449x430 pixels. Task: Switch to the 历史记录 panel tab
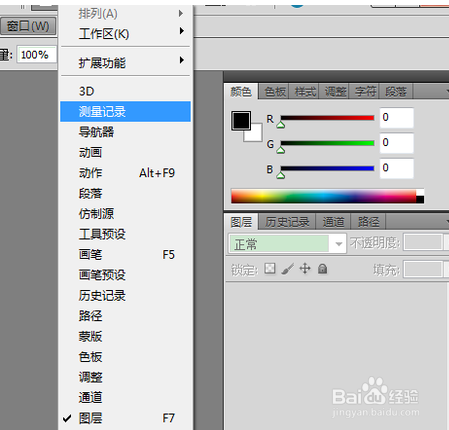coord(287,222)
